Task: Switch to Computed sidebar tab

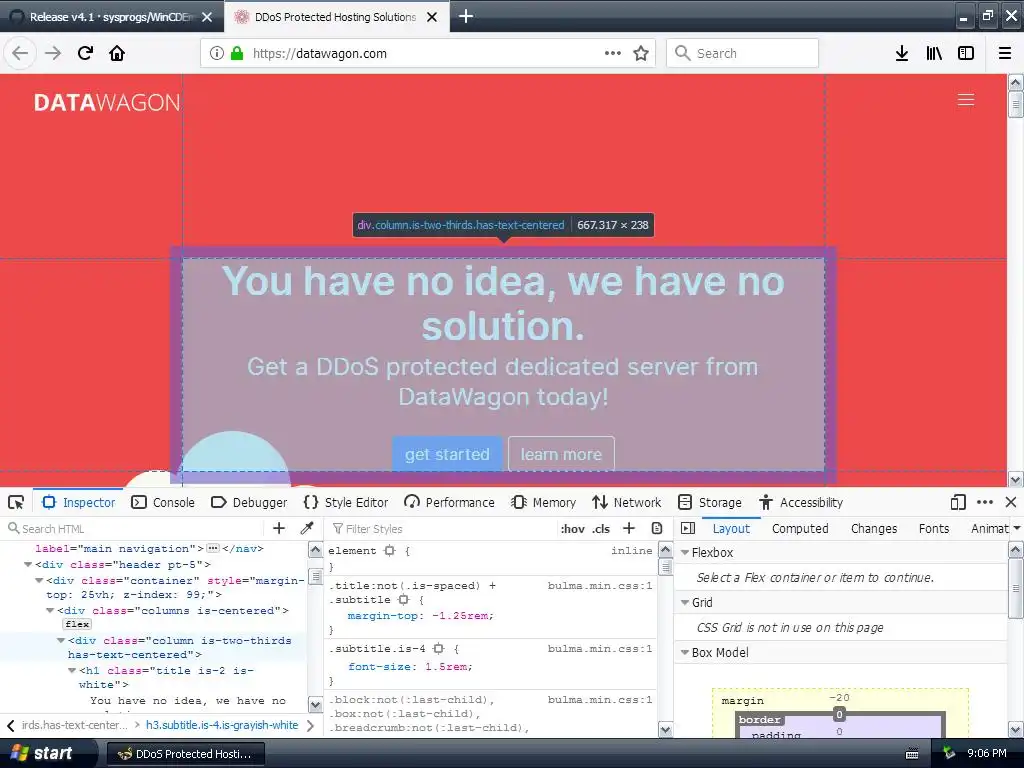Action: (x=800, y=528)
